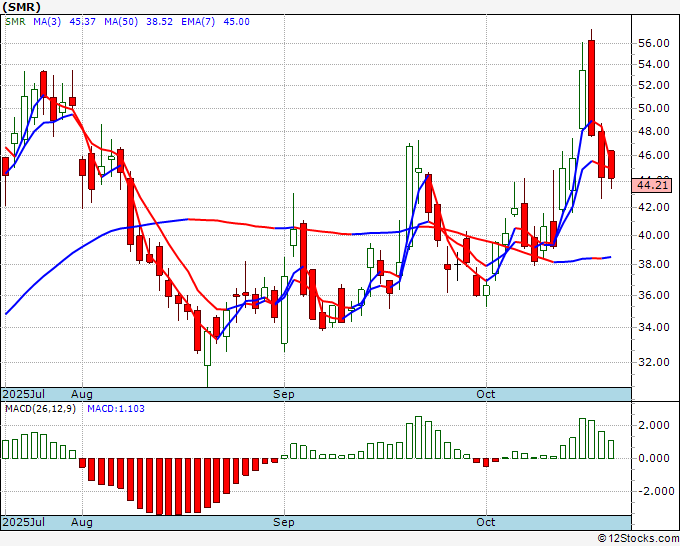Click the 40.00 price axis label
Image resolution: width=680 pixels, height=546 pixels.
[x=652, y=236]
